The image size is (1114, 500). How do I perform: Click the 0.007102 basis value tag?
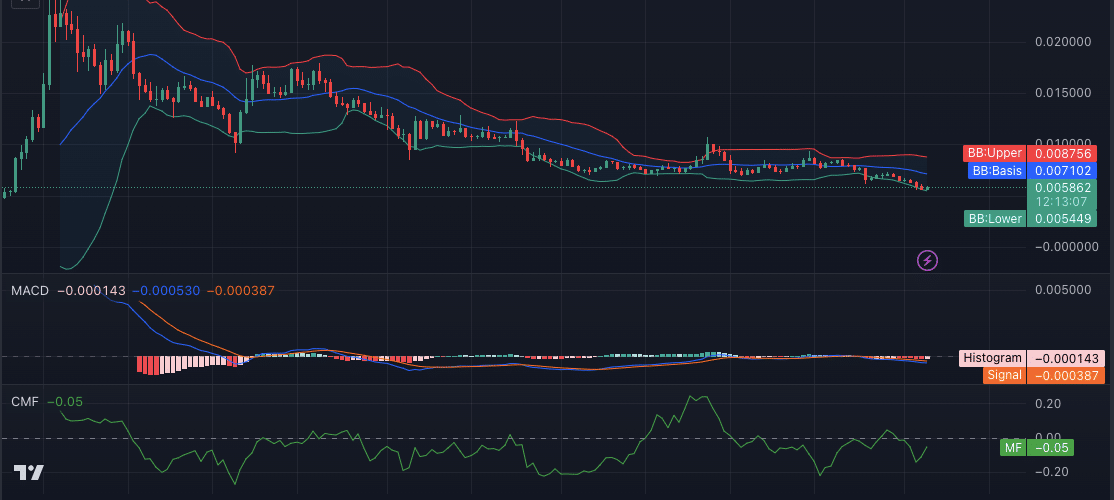[1062, 171]
